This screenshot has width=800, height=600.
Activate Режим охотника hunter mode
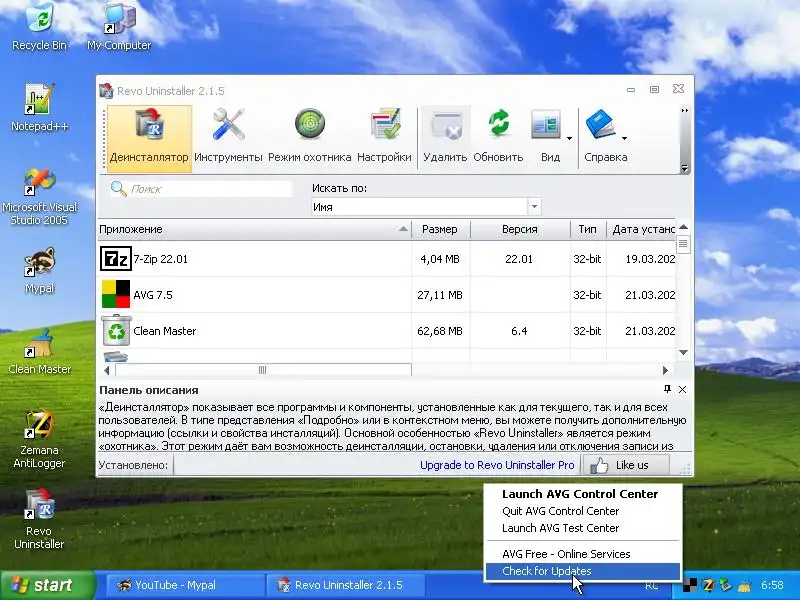click(x=310, y=138)
